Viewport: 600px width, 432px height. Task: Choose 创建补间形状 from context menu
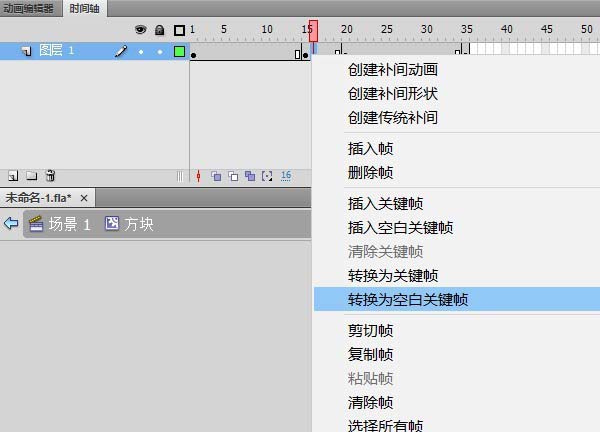tap(393, 94)
